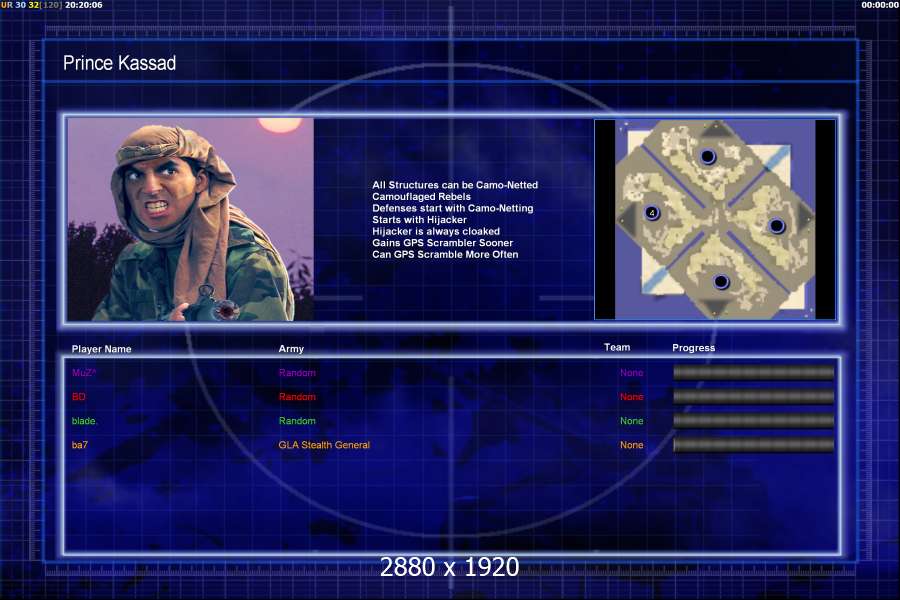Click 'Defenses start with Camo-Netting' line

[453, 208]
